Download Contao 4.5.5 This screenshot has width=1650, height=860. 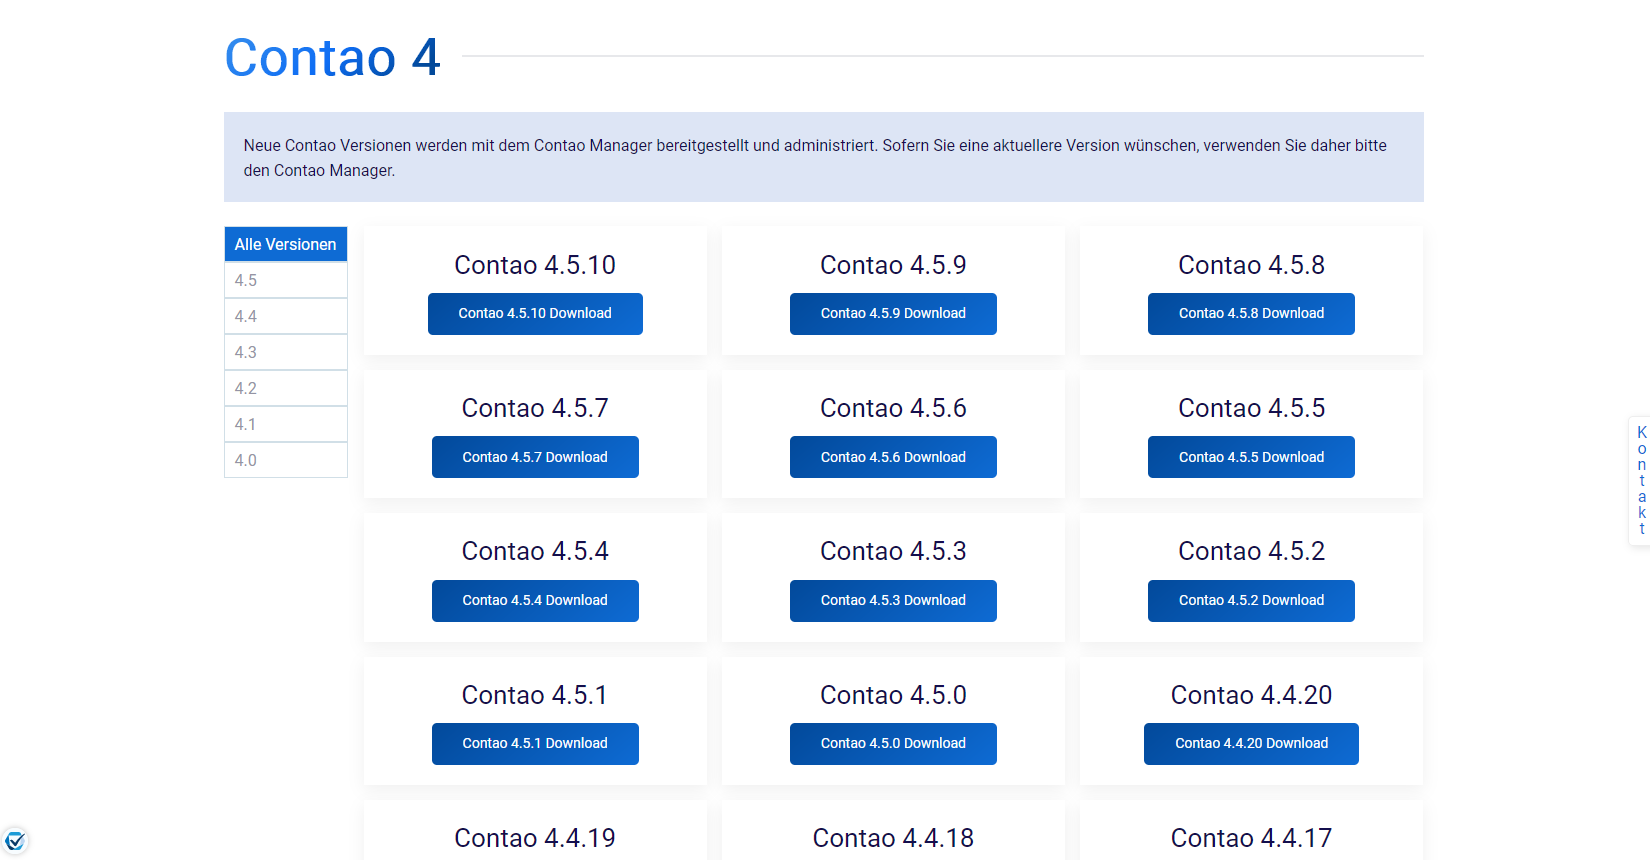click(x=1251, y=457)
